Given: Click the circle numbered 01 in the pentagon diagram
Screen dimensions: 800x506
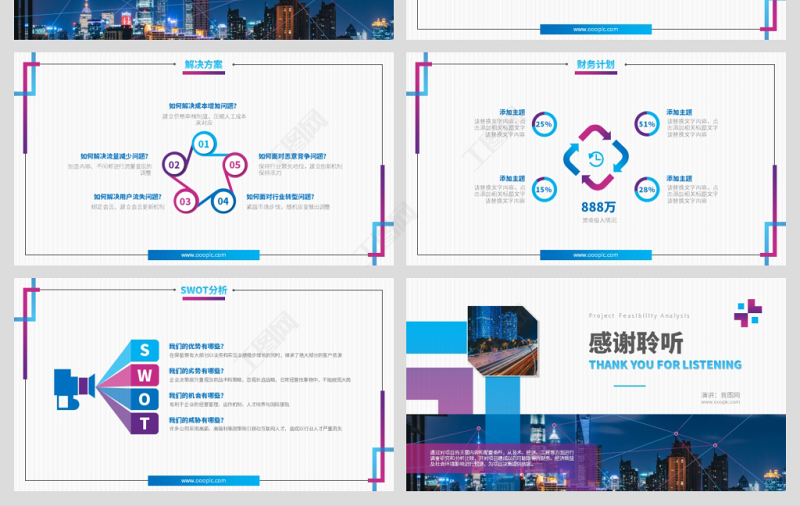Looking at the screenshot, I should 204,144.
